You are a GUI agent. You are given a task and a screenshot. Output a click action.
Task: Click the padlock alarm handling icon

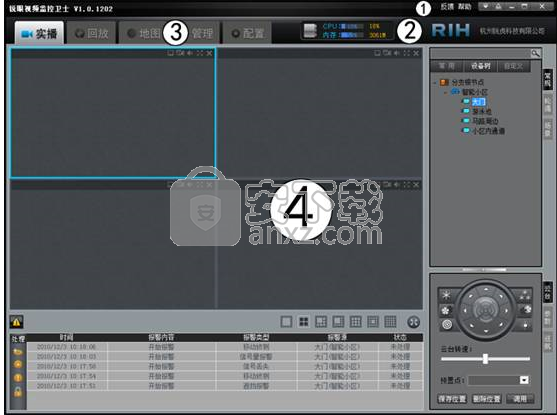[18, 392]
